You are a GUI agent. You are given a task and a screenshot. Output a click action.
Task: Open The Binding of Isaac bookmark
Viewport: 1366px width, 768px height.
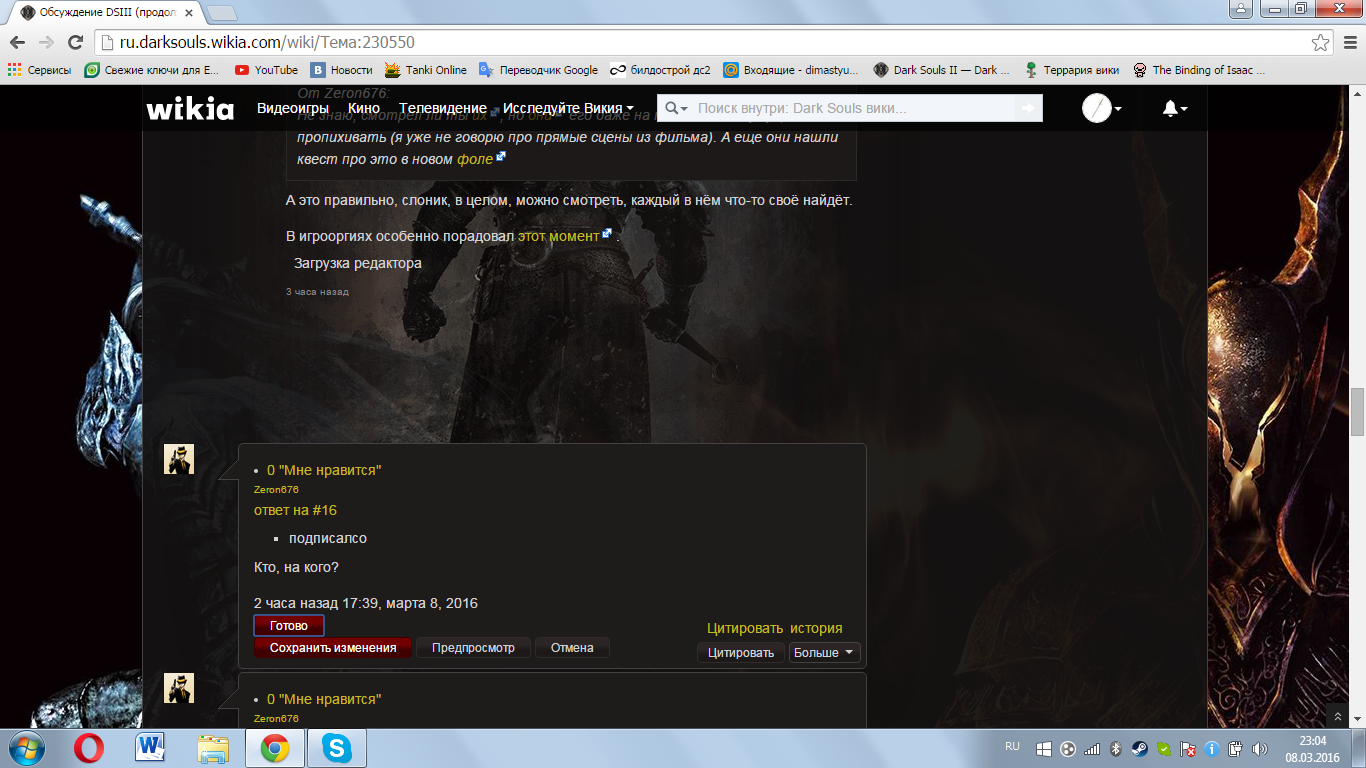[1199, 70]
